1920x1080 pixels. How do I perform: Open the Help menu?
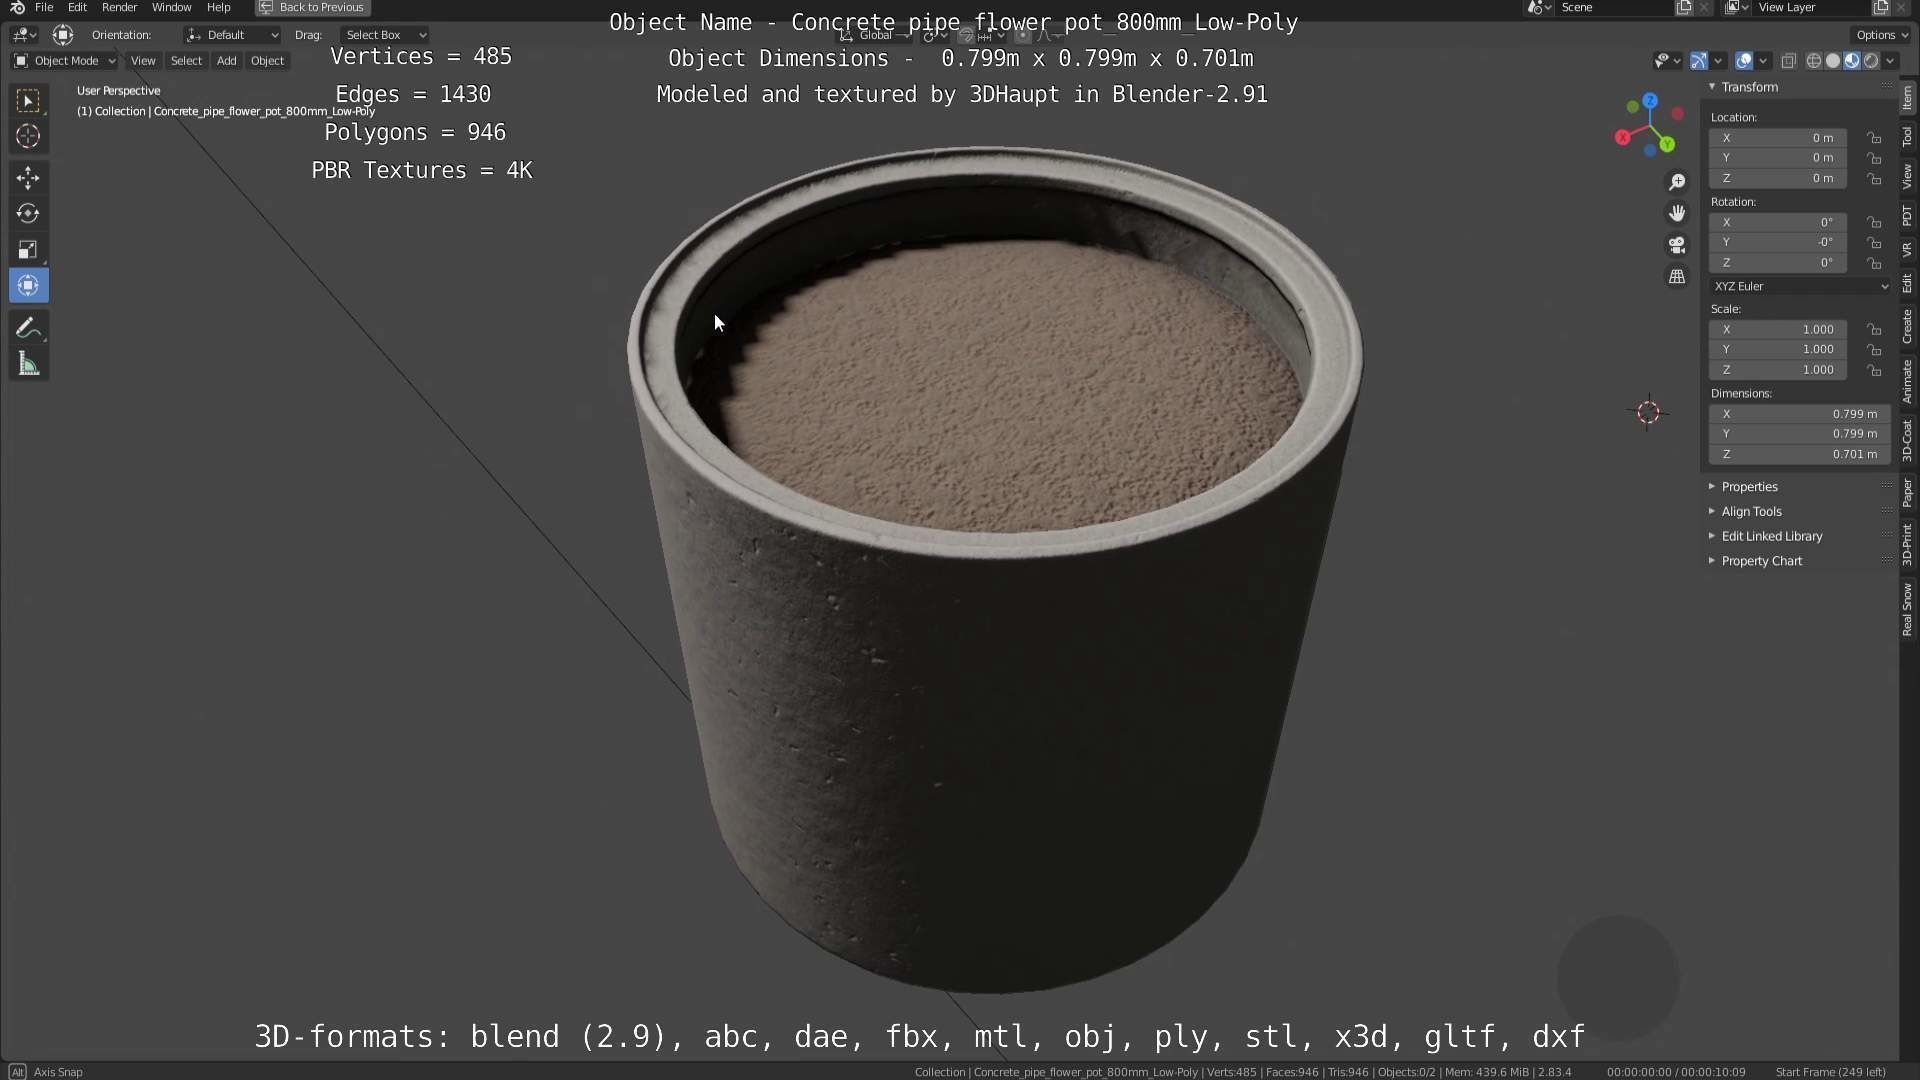point(218,7)
